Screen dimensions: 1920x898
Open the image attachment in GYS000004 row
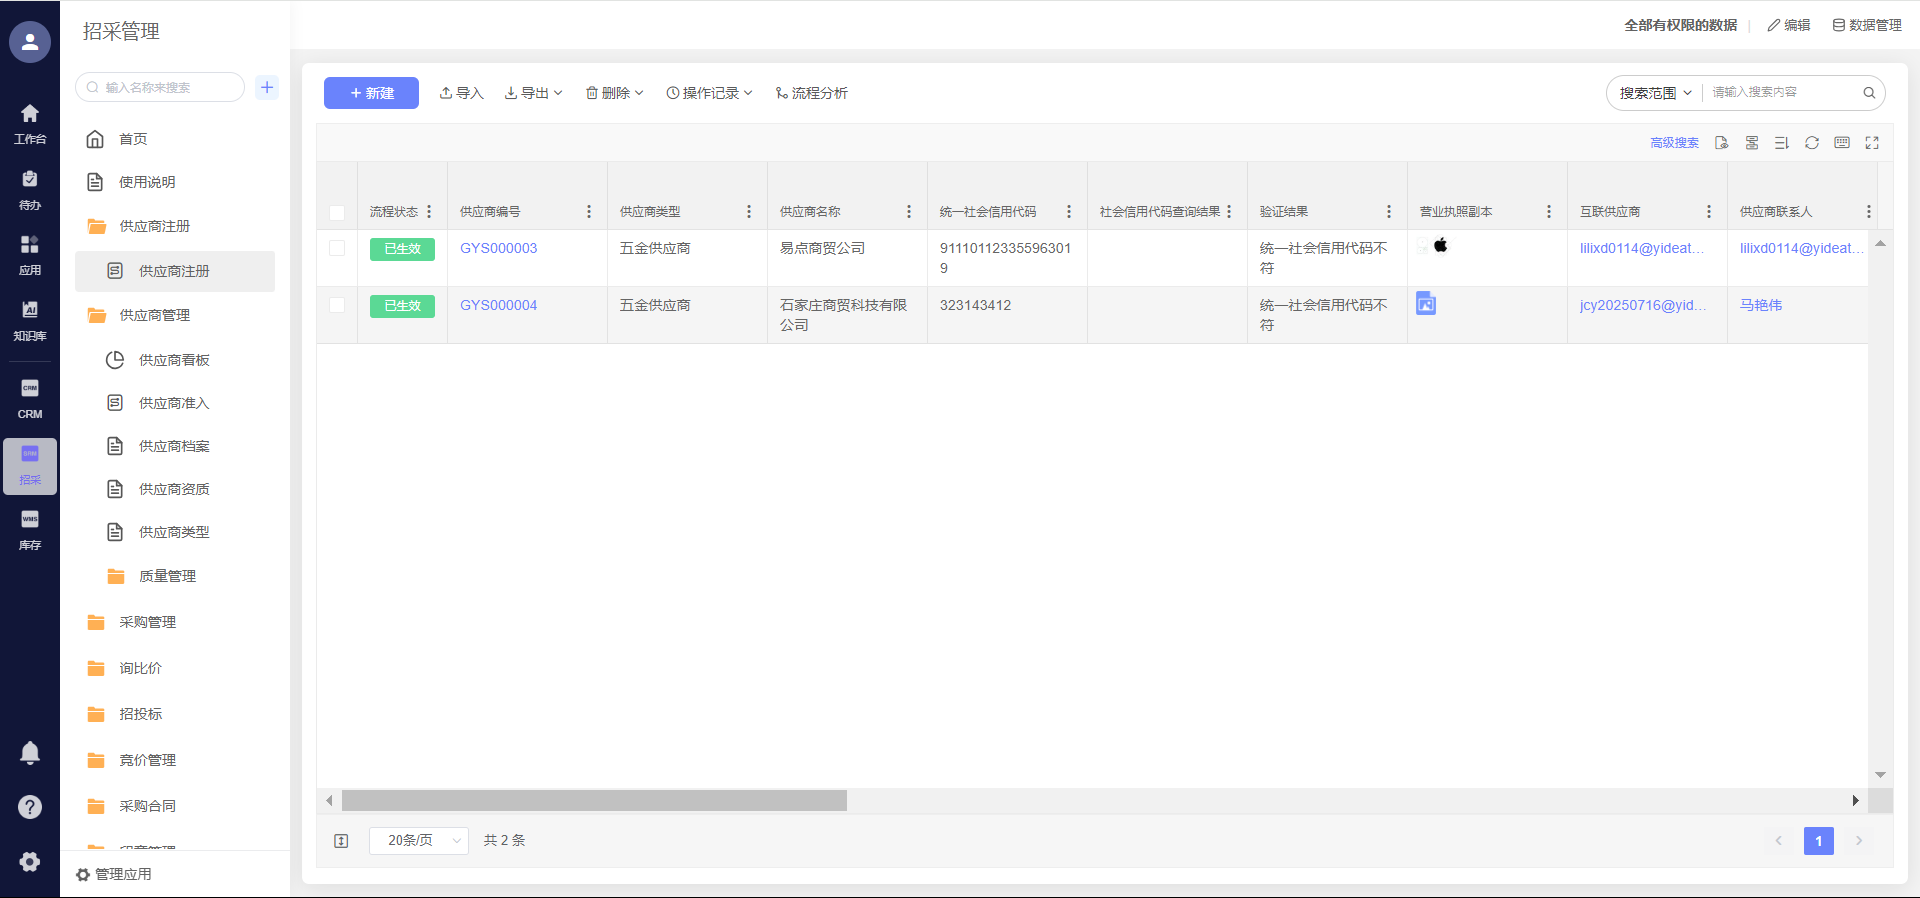[1426, 304]
